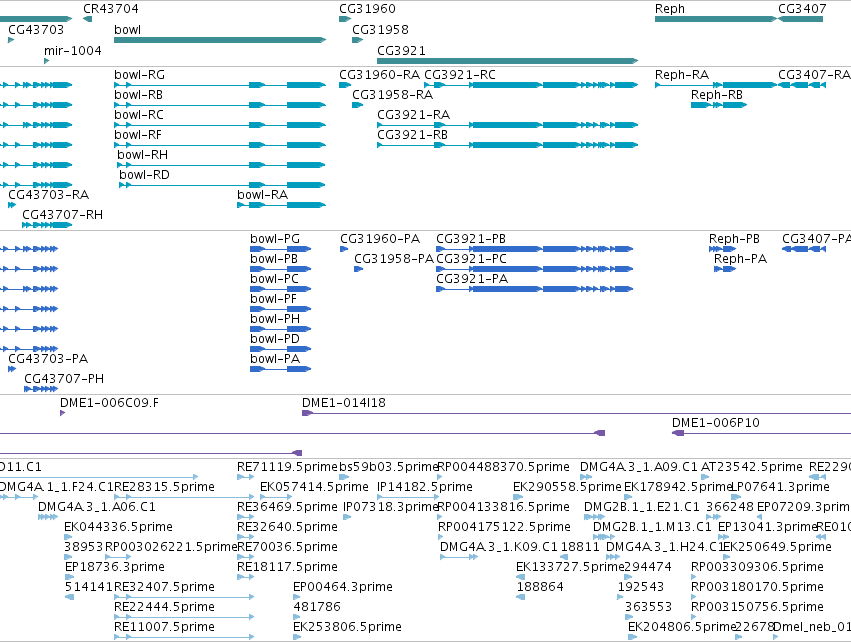The height and width of the screenshot is (642, 851).
Task: Select the CG3921 gene bar
Action: tap(507, 61)
